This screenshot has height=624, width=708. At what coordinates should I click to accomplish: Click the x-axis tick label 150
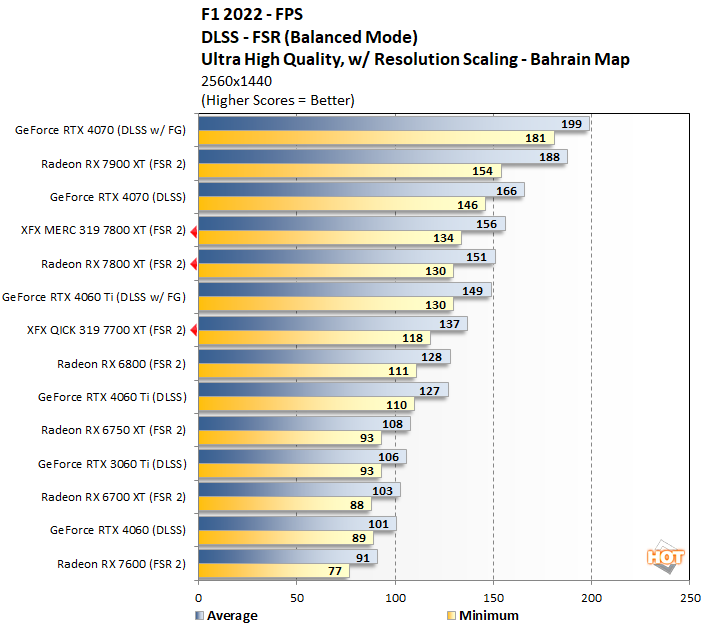[493, 598]
